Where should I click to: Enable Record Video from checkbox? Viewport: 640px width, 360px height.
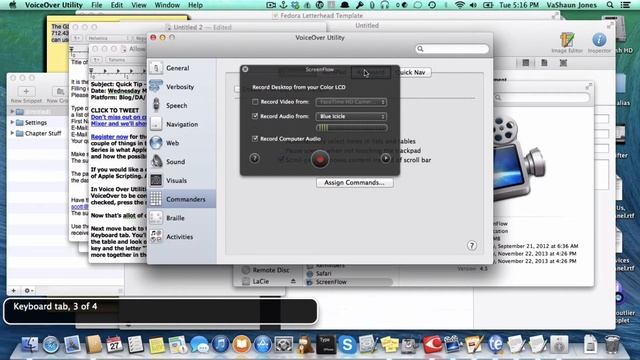[x=255, y=102]
